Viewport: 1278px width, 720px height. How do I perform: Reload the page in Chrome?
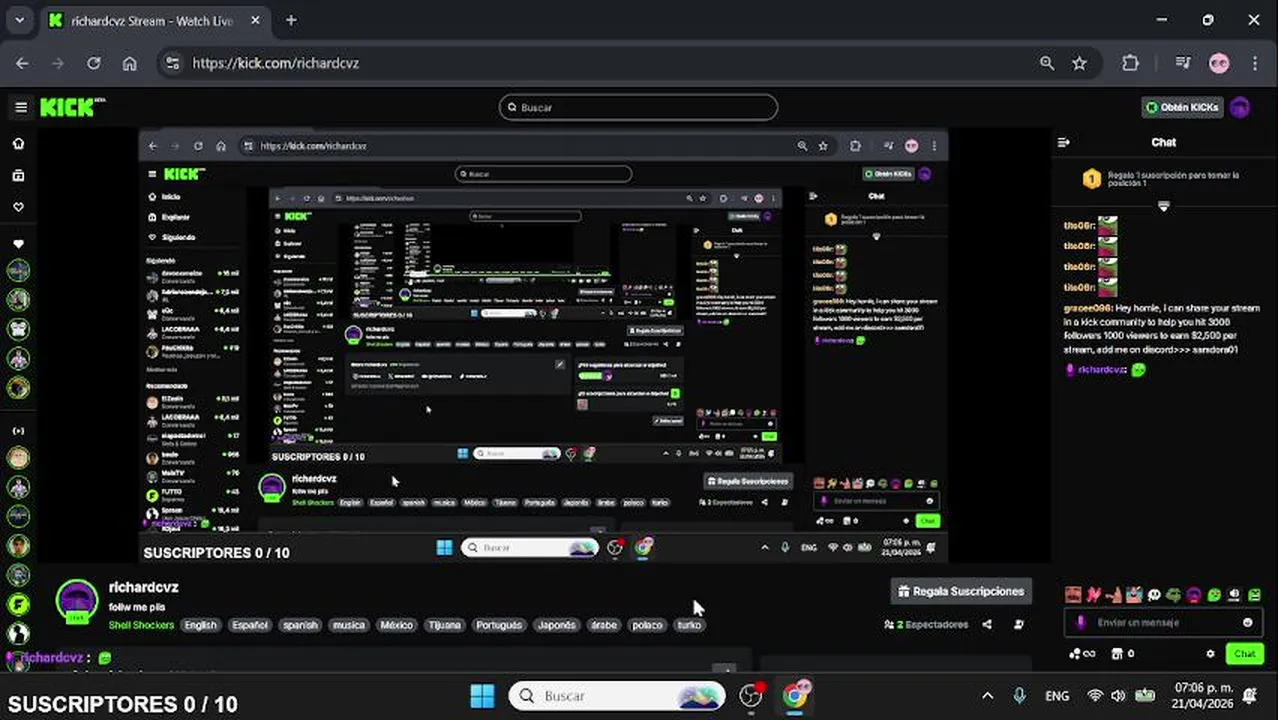(93, 63)
